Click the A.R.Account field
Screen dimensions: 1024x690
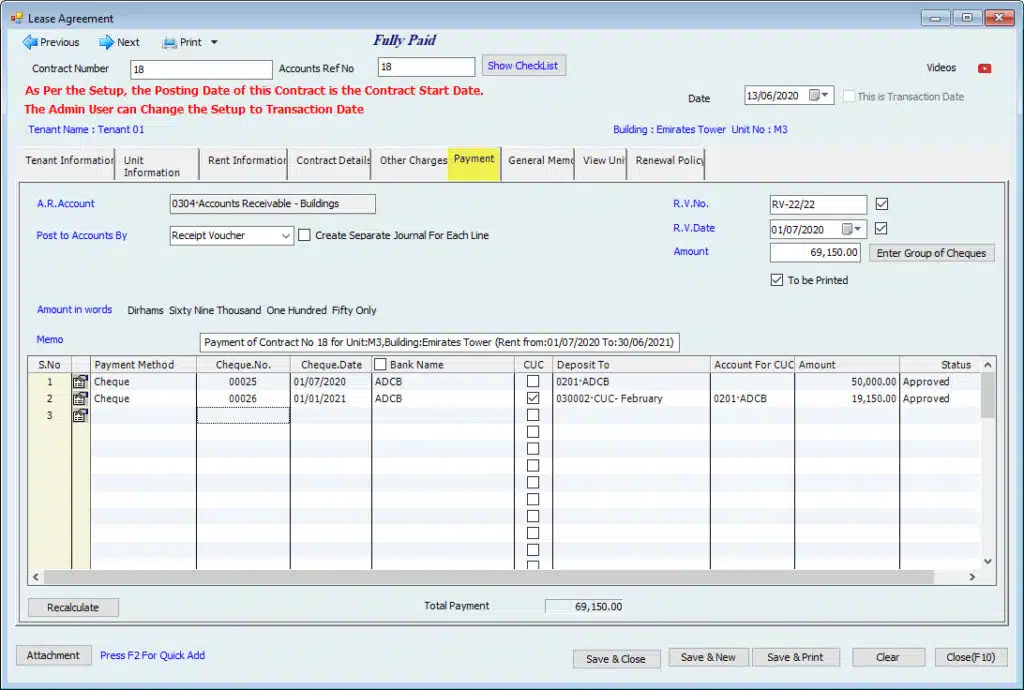[272, 204]
